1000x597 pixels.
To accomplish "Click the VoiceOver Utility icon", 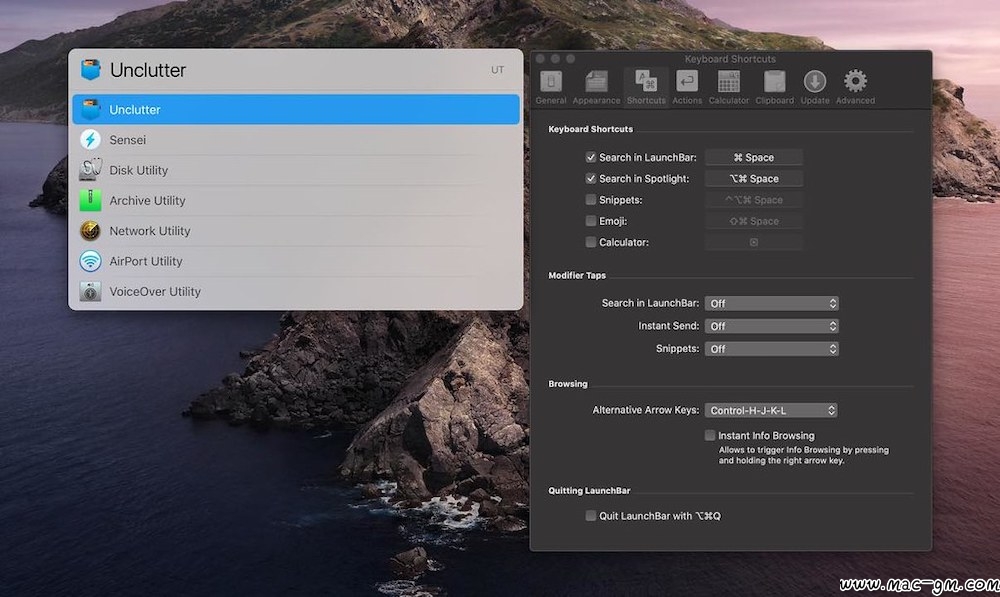I will point(91,291).
